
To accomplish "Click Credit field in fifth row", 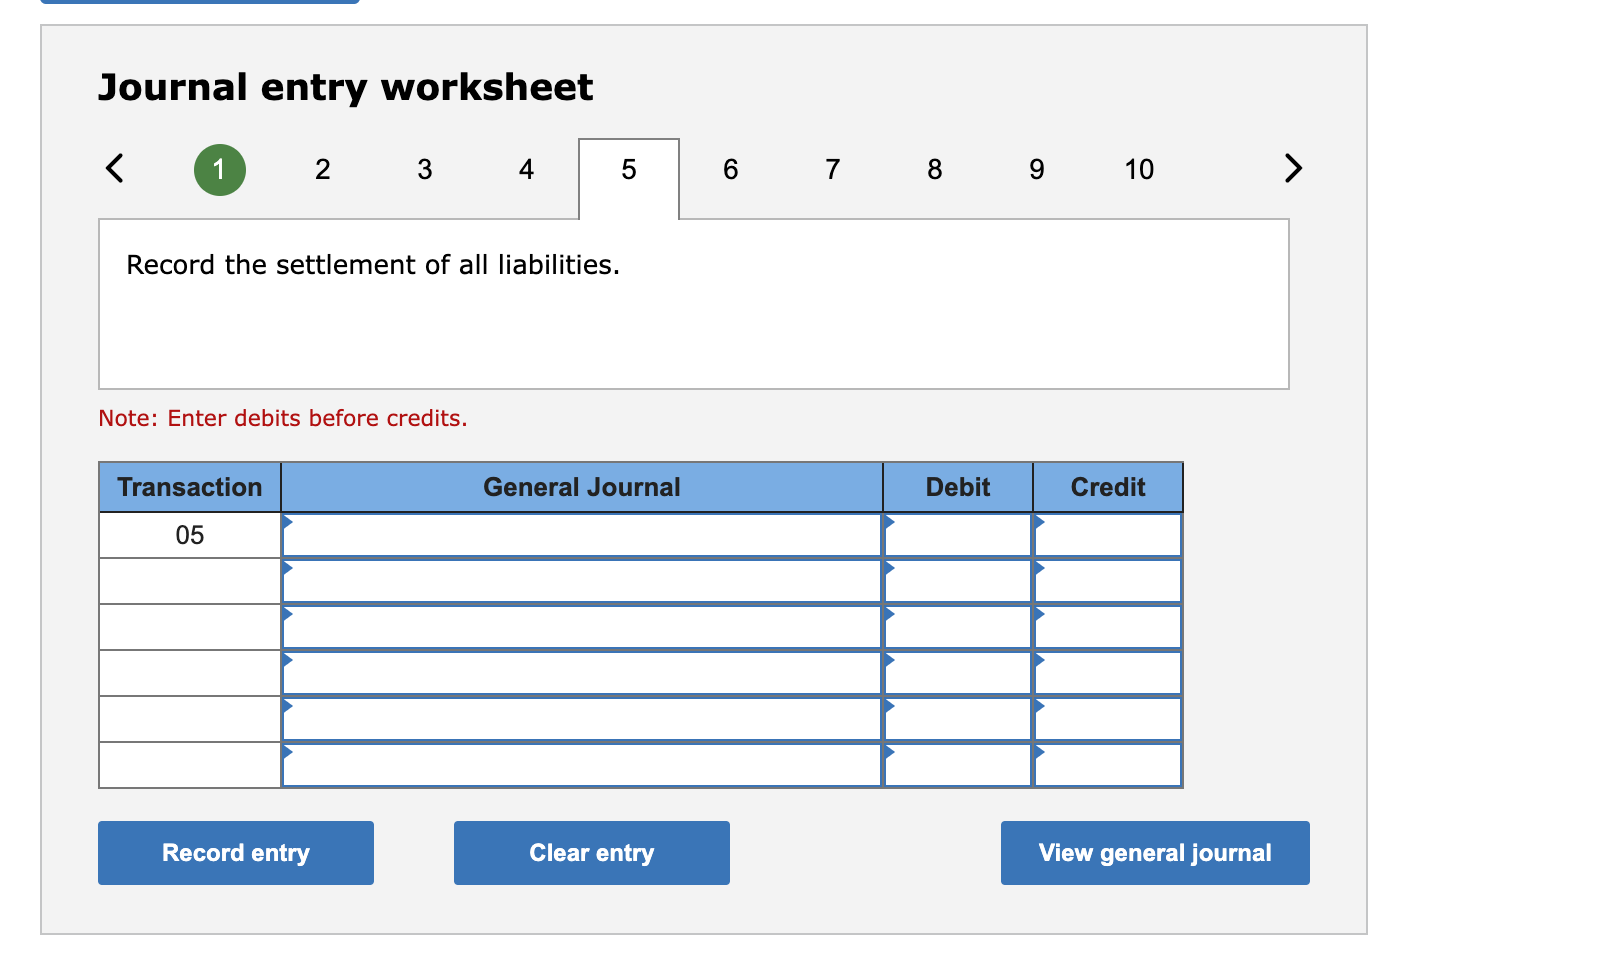I will (x=1108, y=719).
